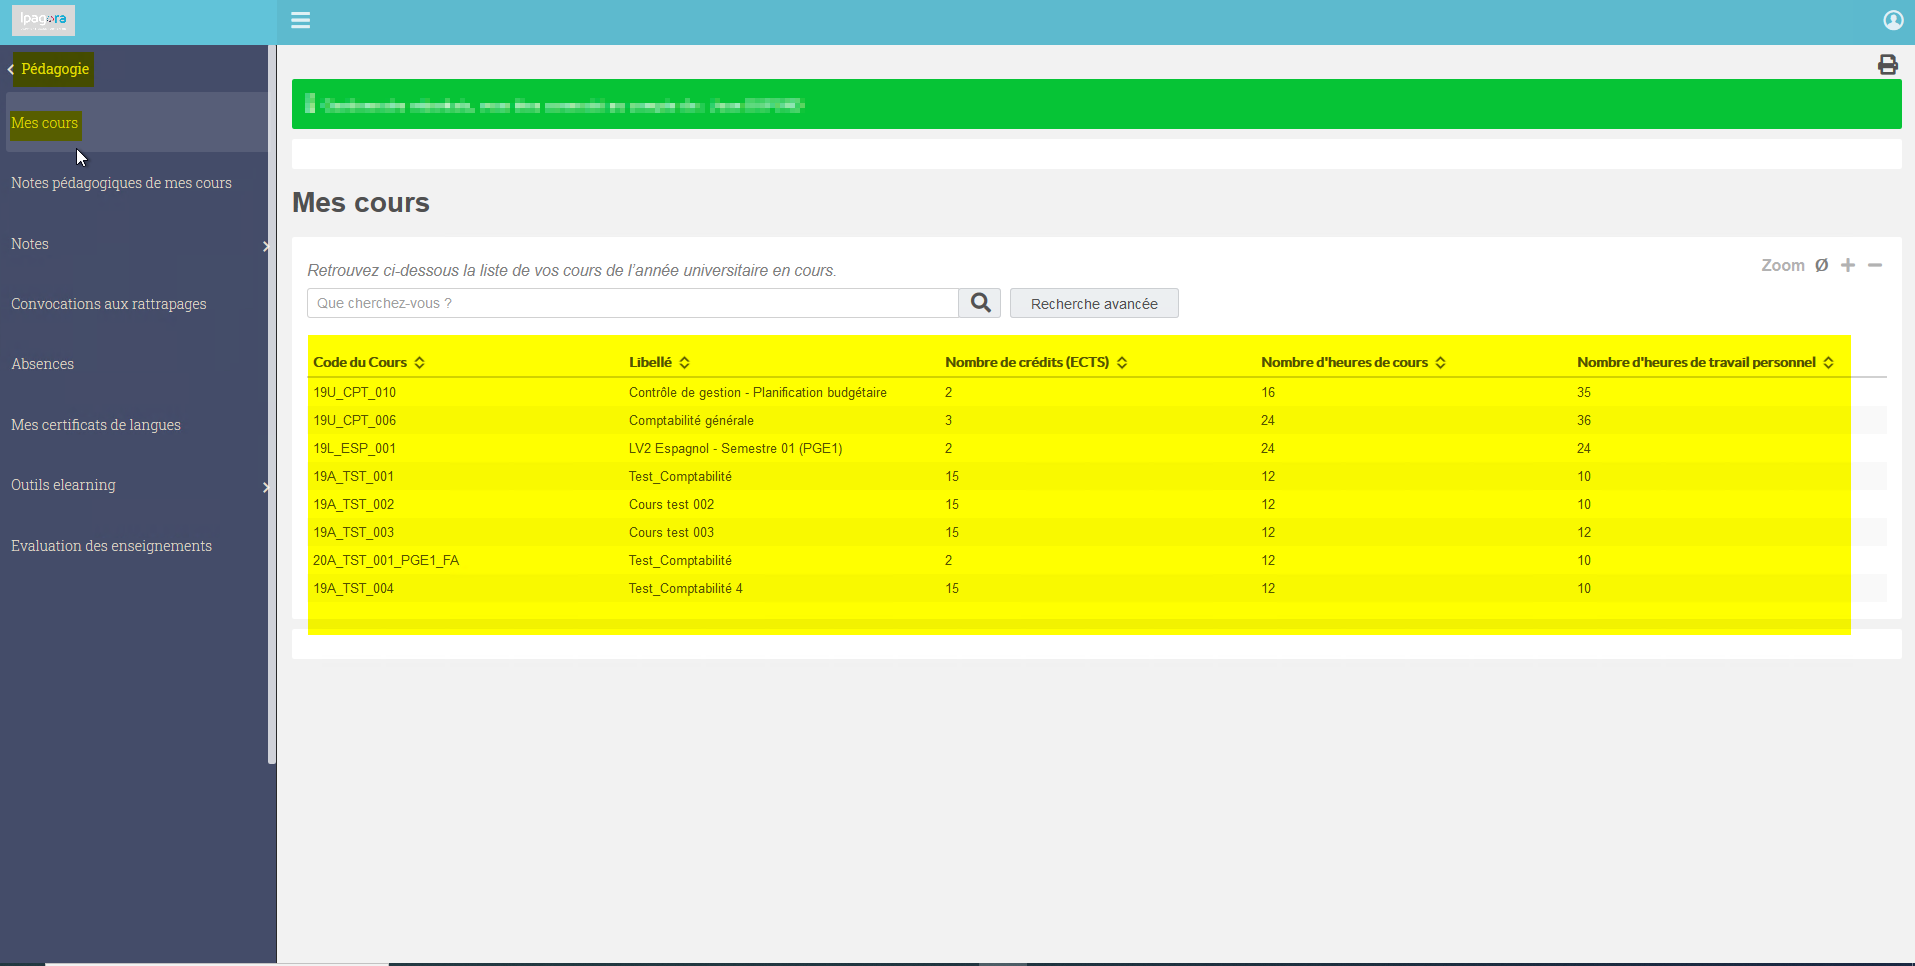Zoom in with the plus icon
The image size is (1915, 966).
click(x=1848, y=265)
